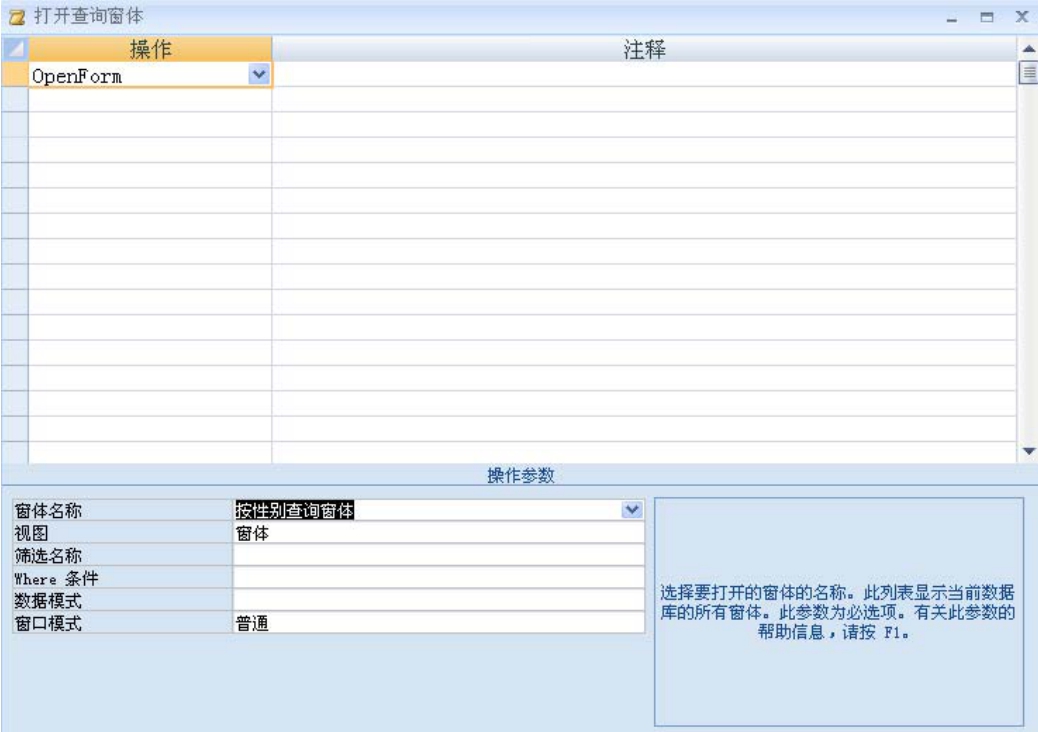The width and height of the screenshot is (1038, 732).
Task: Click the Where 条件 input field
Action: pyautogui.click(x=438, y=578)
